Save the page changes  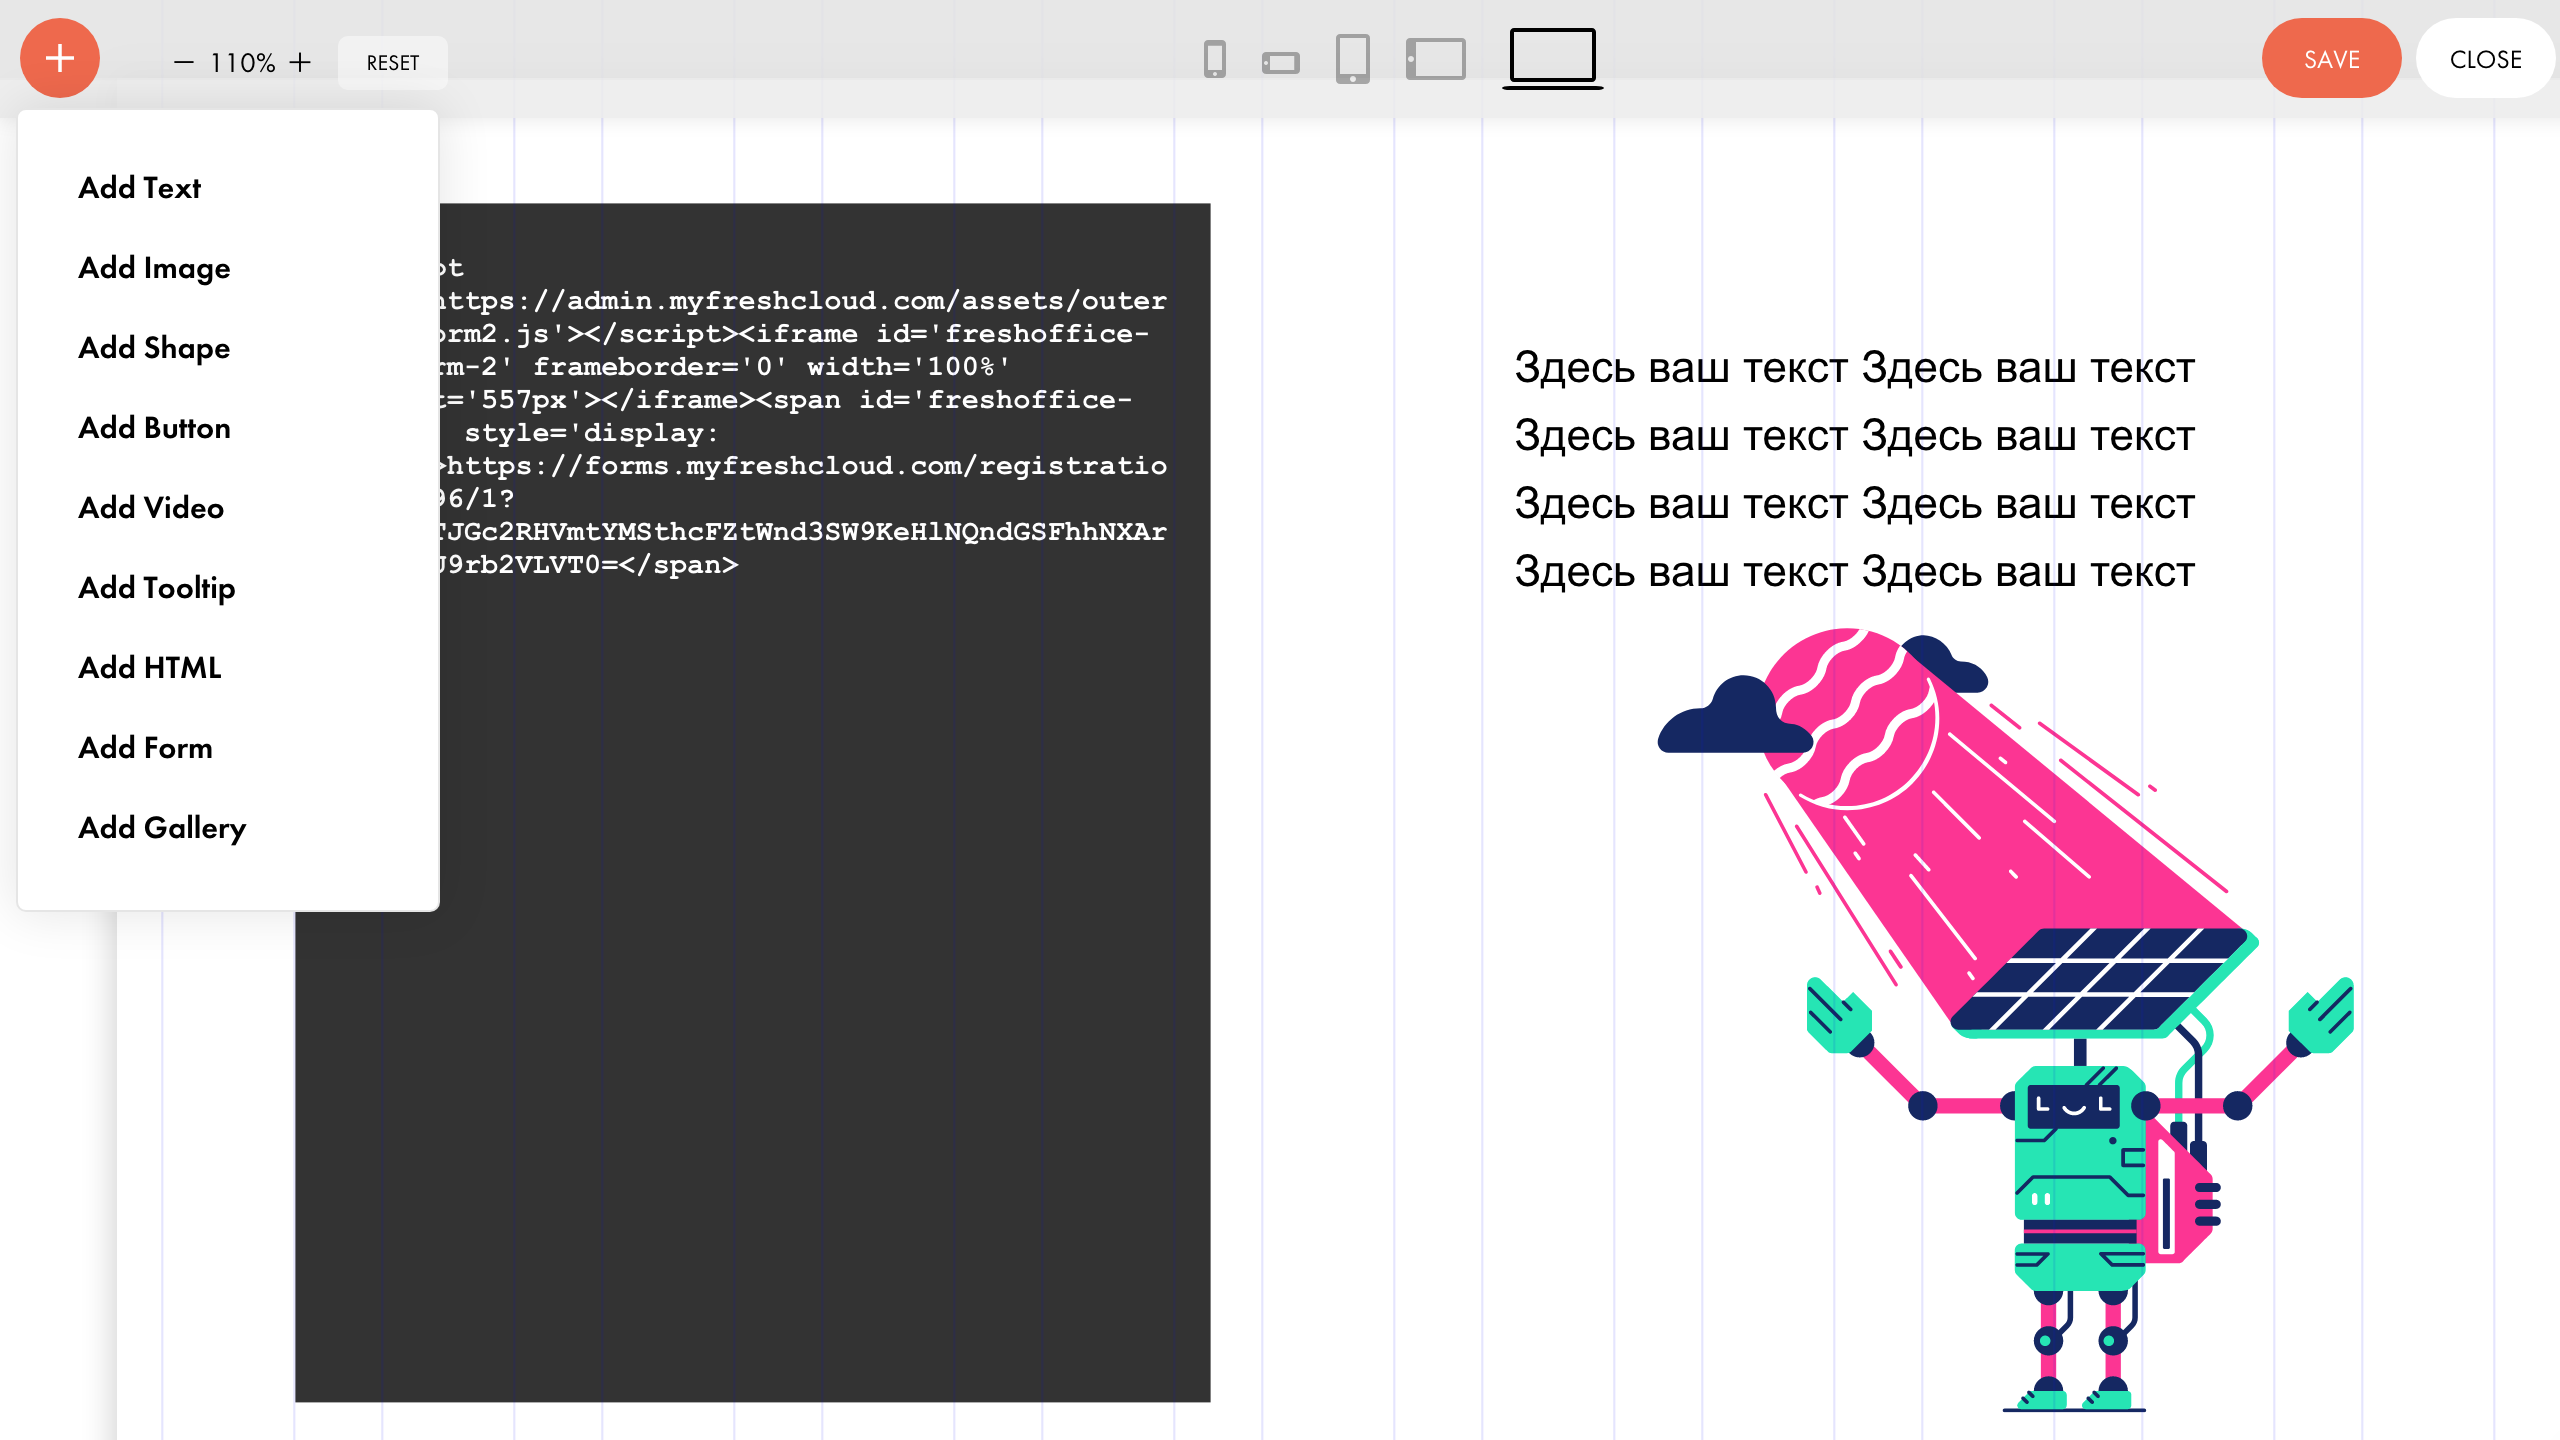point(2332,59)
